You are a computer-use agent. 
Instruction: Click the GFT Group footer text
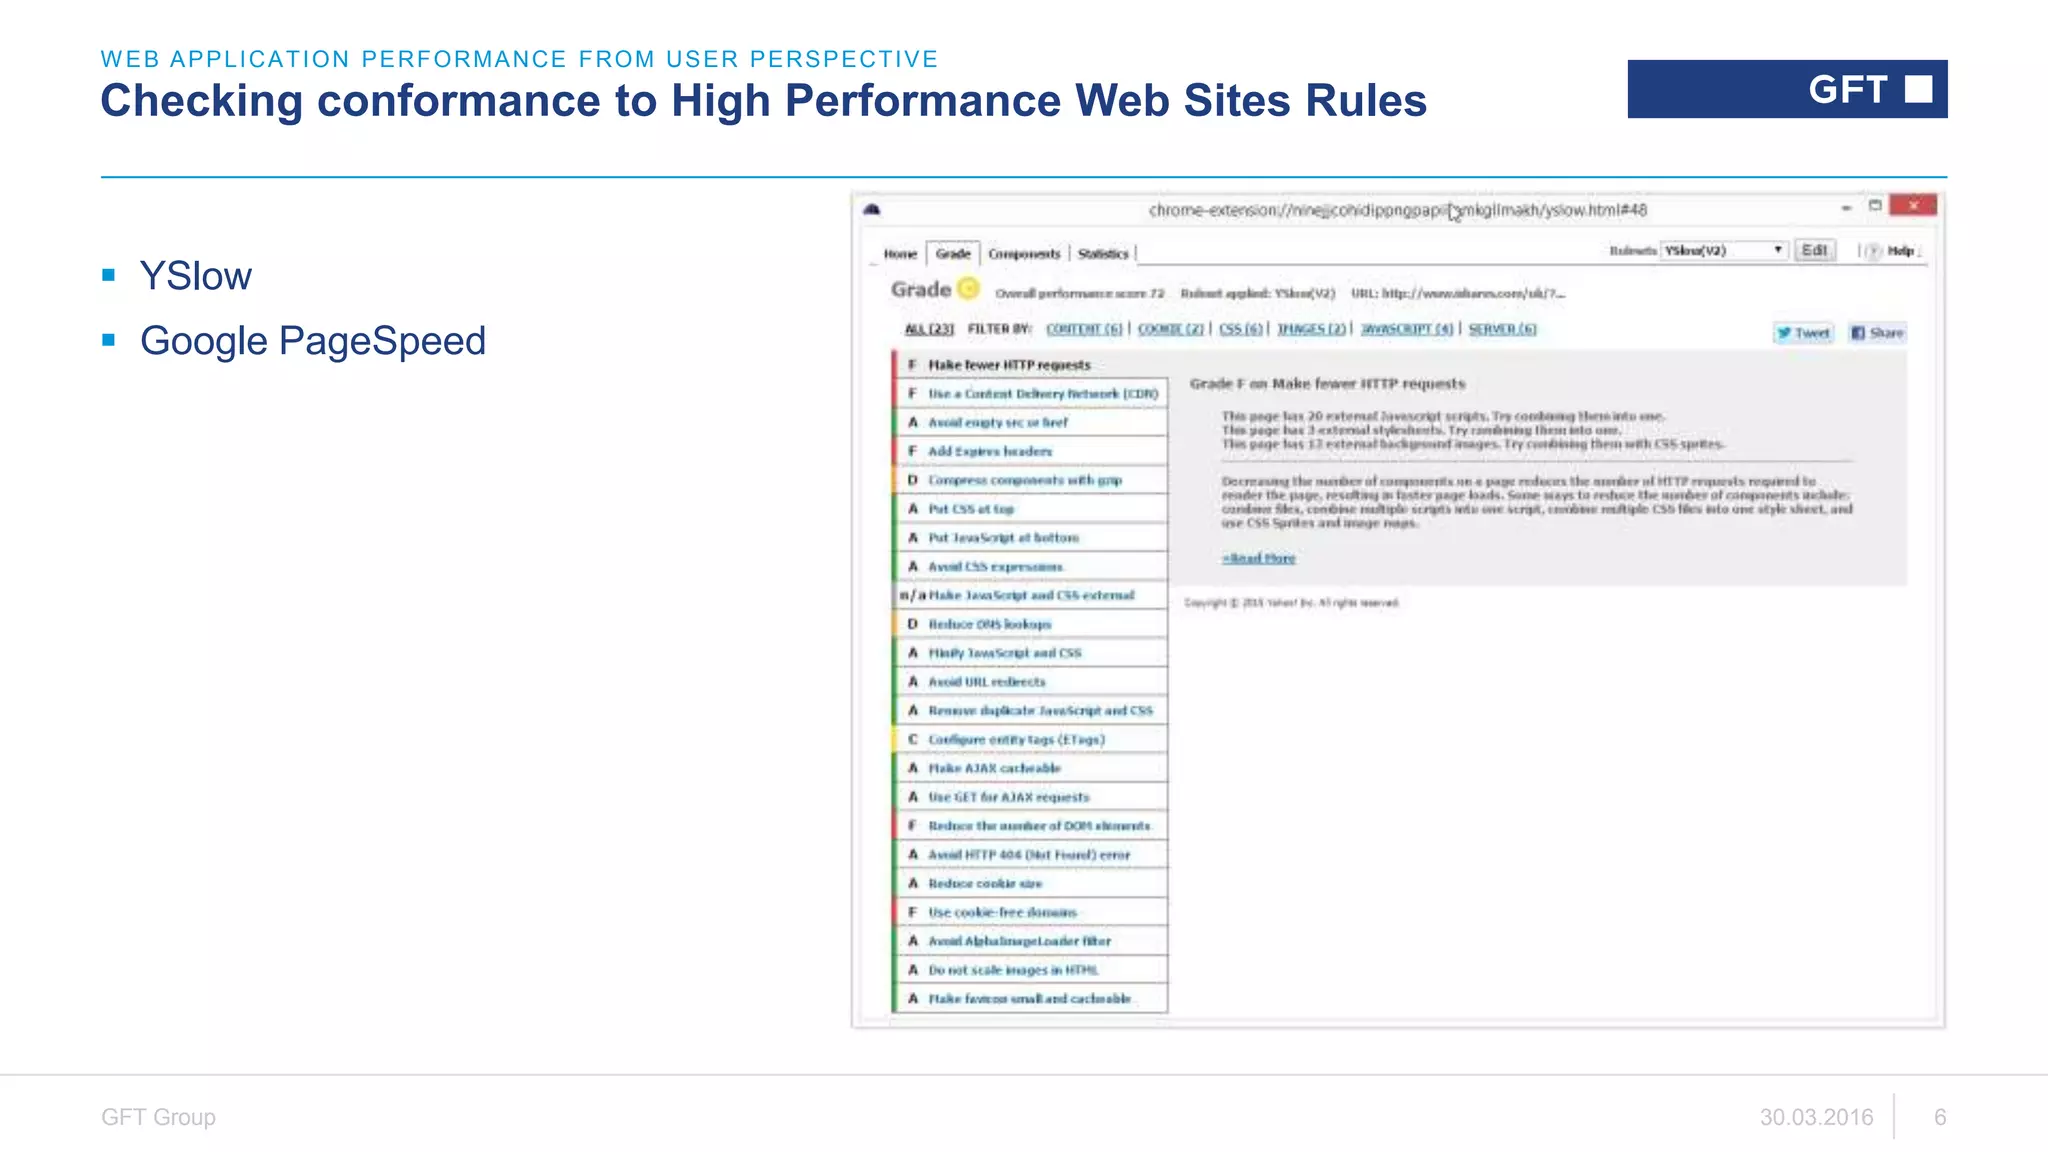(x=158, y=1117)
